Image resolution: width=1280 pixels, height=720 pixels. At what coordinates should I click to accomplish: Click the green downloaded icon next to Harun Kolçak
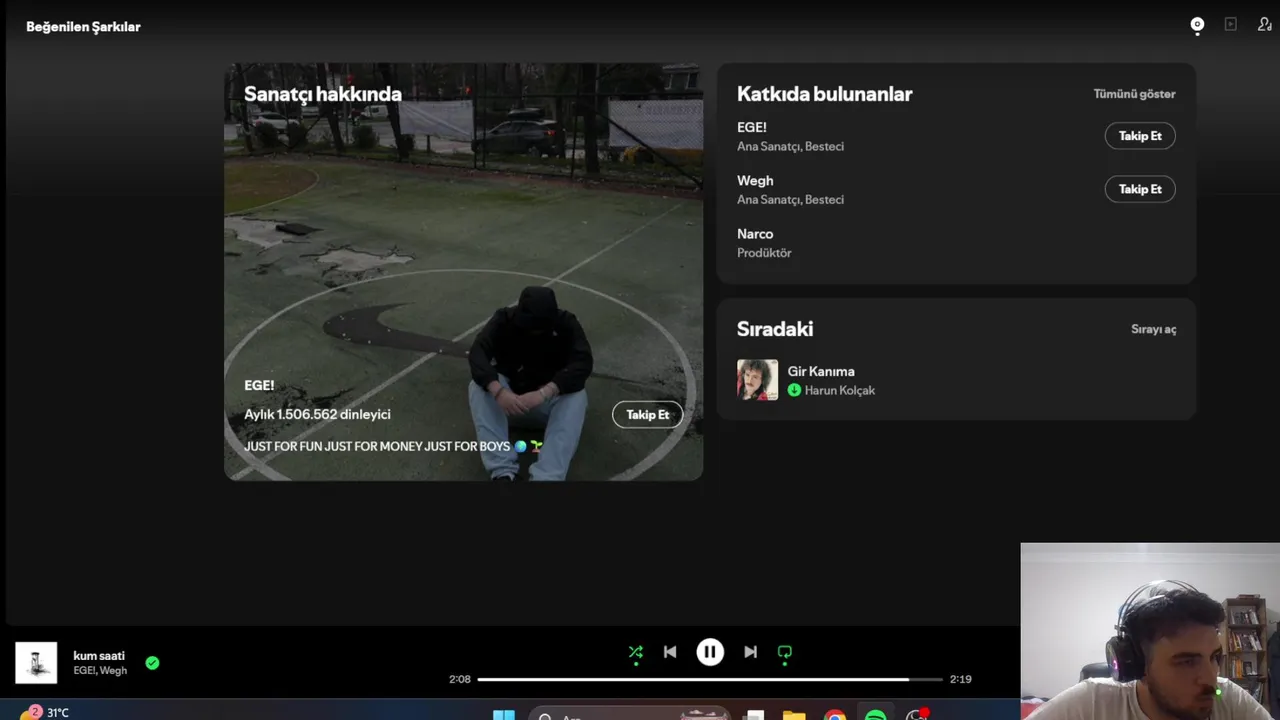point(794,390)
